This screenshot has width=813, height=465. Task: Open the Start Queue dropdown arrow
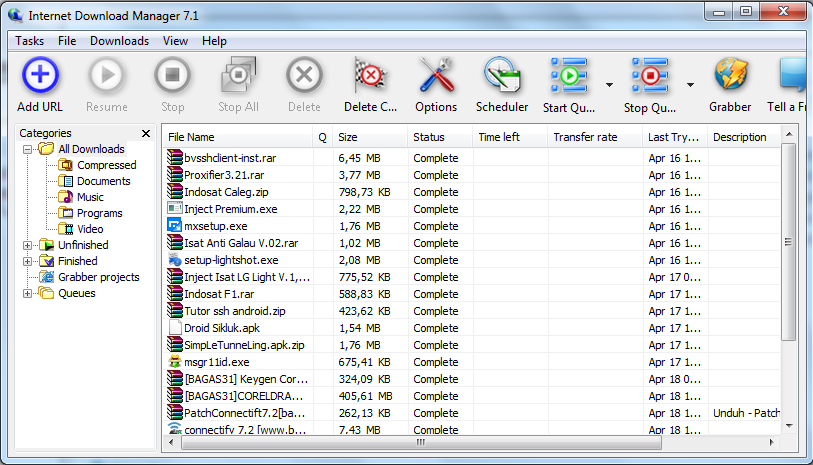(609, 84)
